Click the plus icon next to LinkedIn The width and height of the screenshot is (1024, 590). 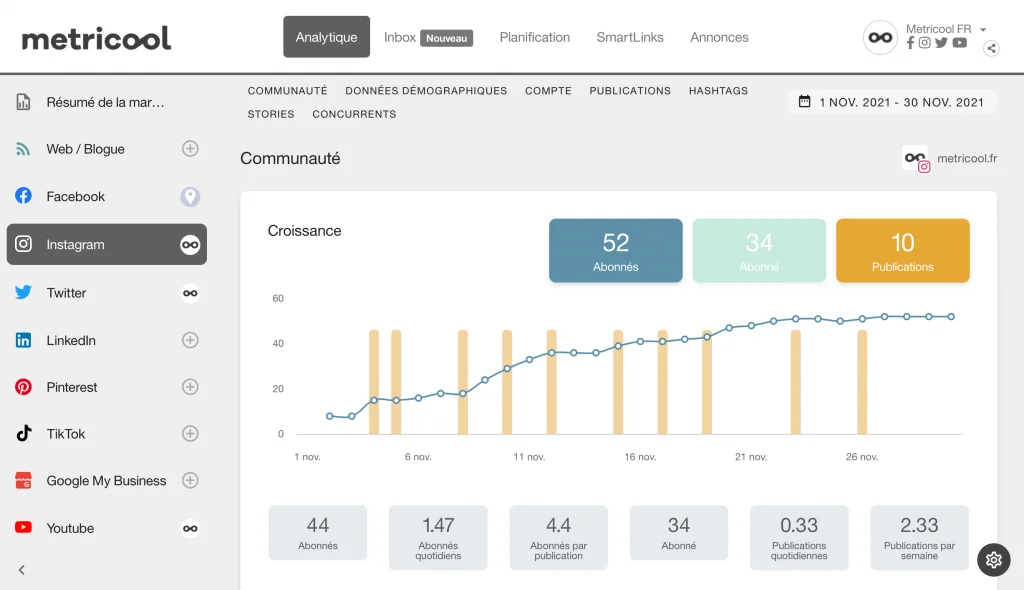click(190, 340)
